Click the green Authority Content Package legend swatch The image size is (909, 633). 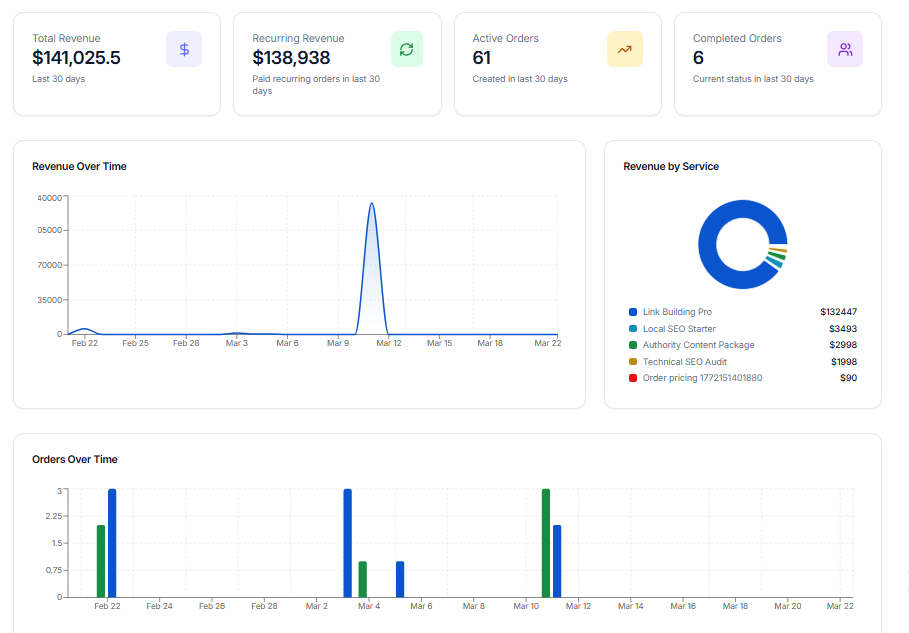(x=632, y=345)
